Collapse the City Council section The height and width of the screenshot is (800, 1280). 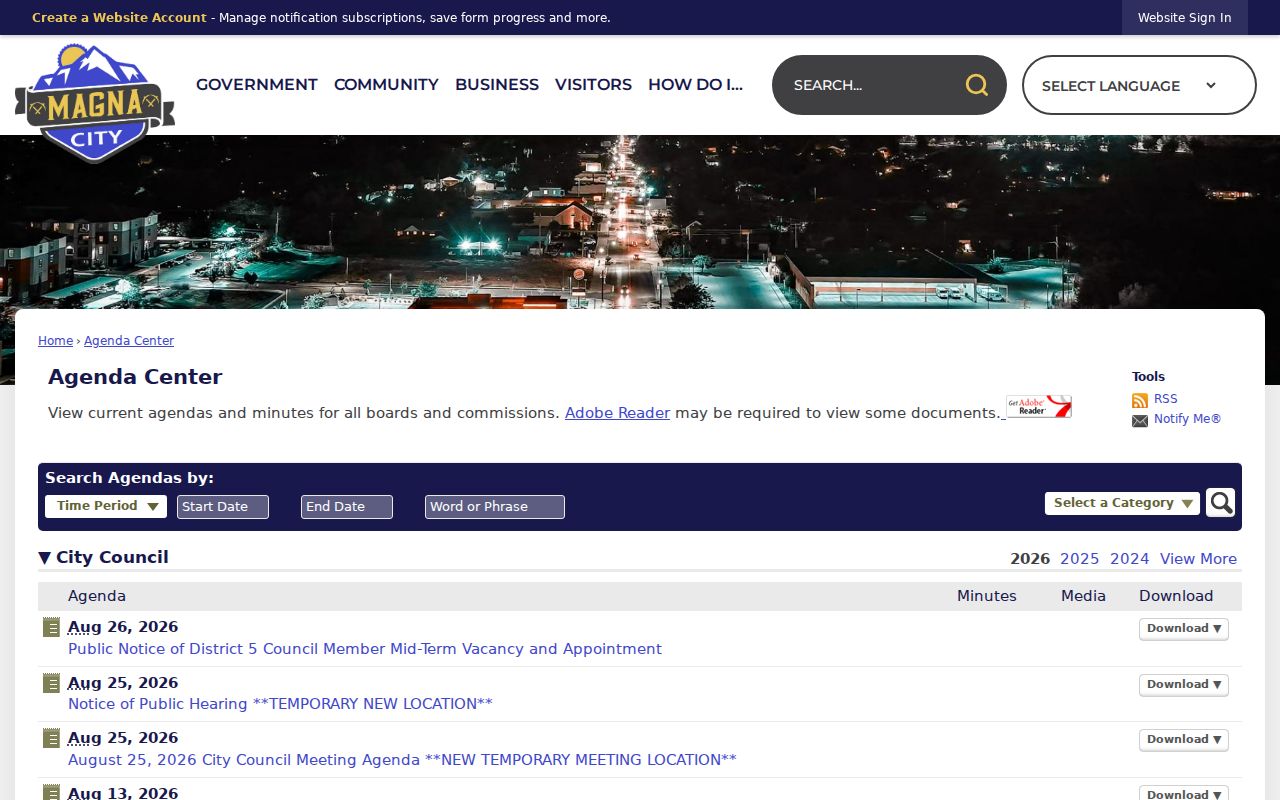tap(44, 558)
